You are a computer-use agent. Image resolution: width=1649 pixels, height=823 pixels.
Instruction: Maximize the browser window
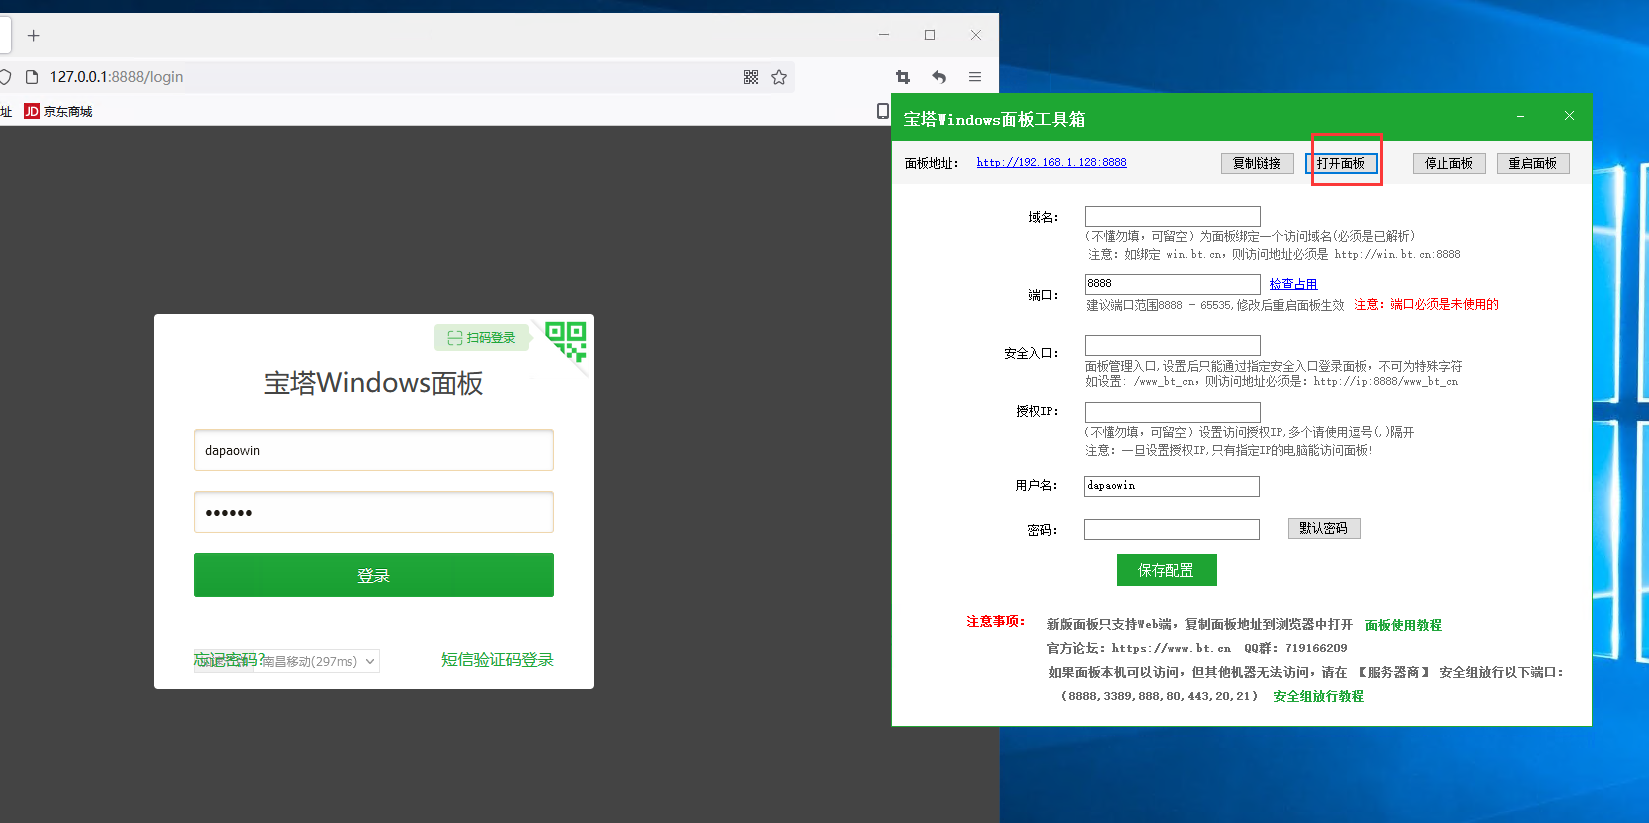(930, 35)
